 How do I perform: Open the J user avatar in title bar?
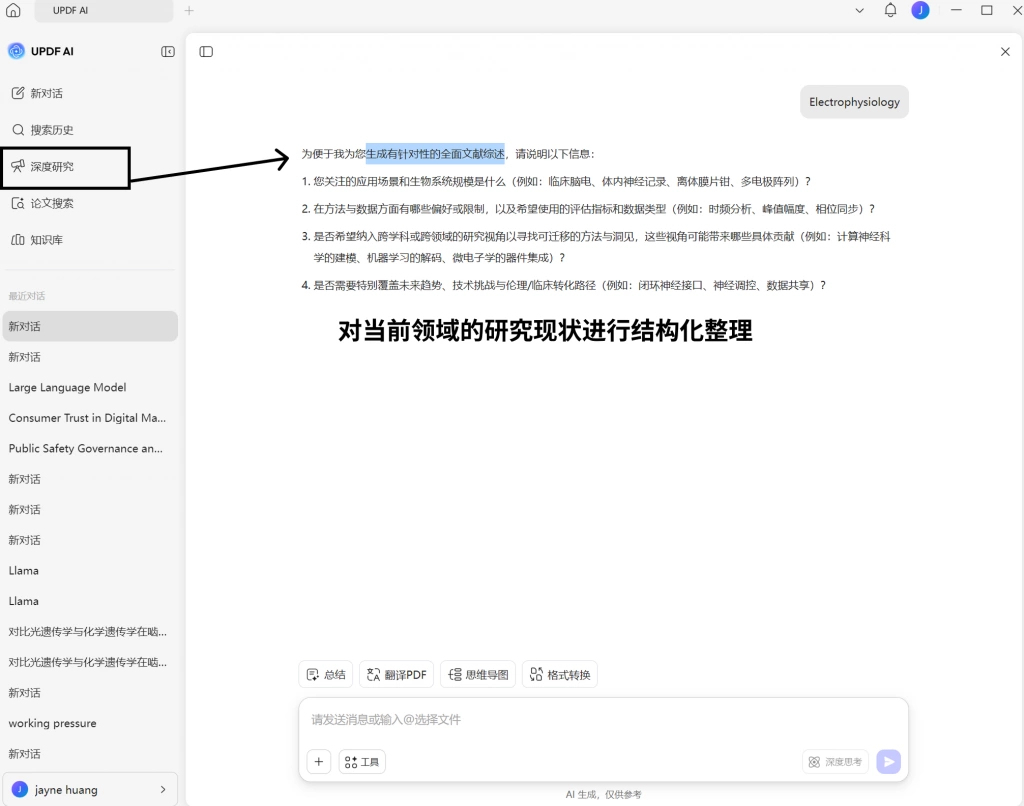[x=920, y=10]
